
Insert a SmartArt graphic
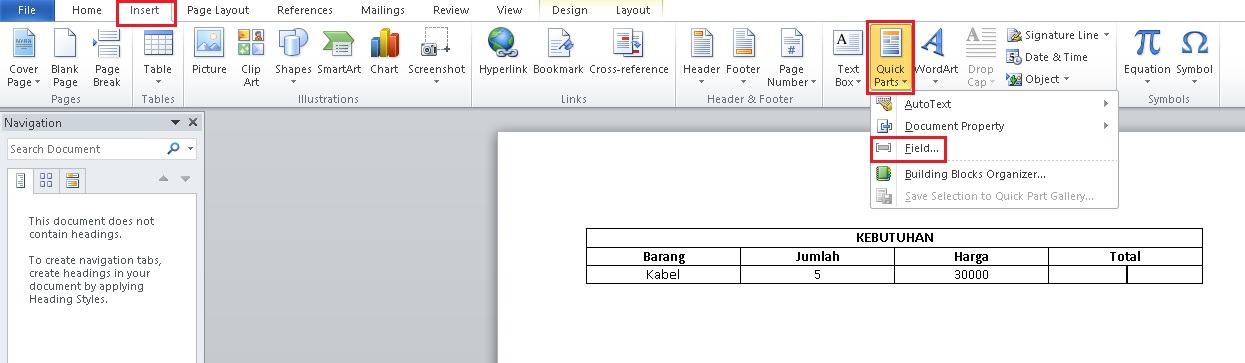coord(340,53)
